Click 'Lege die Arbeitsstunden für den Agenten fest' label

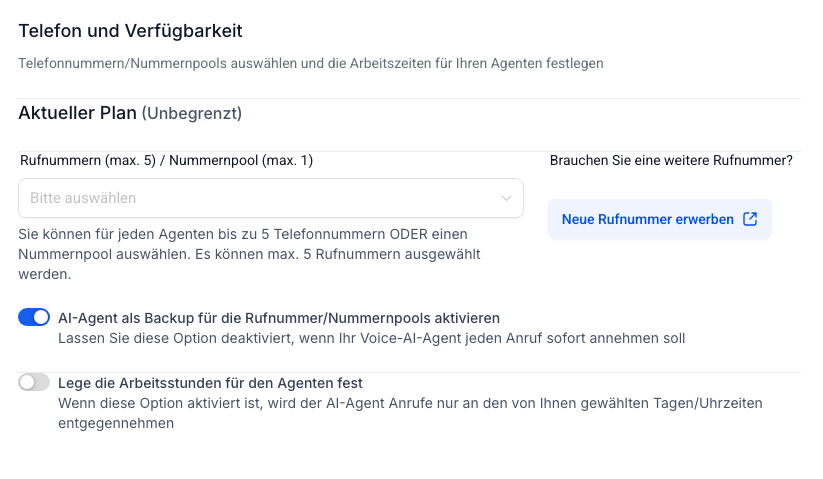click(x=210, y=383)
